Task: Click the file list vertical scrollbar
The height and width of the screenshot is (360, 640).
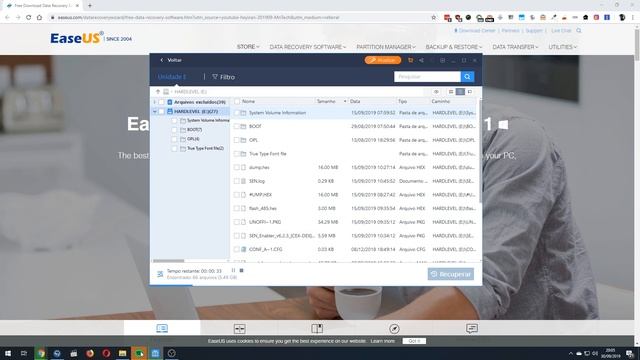Action: (x=480, y=151)
